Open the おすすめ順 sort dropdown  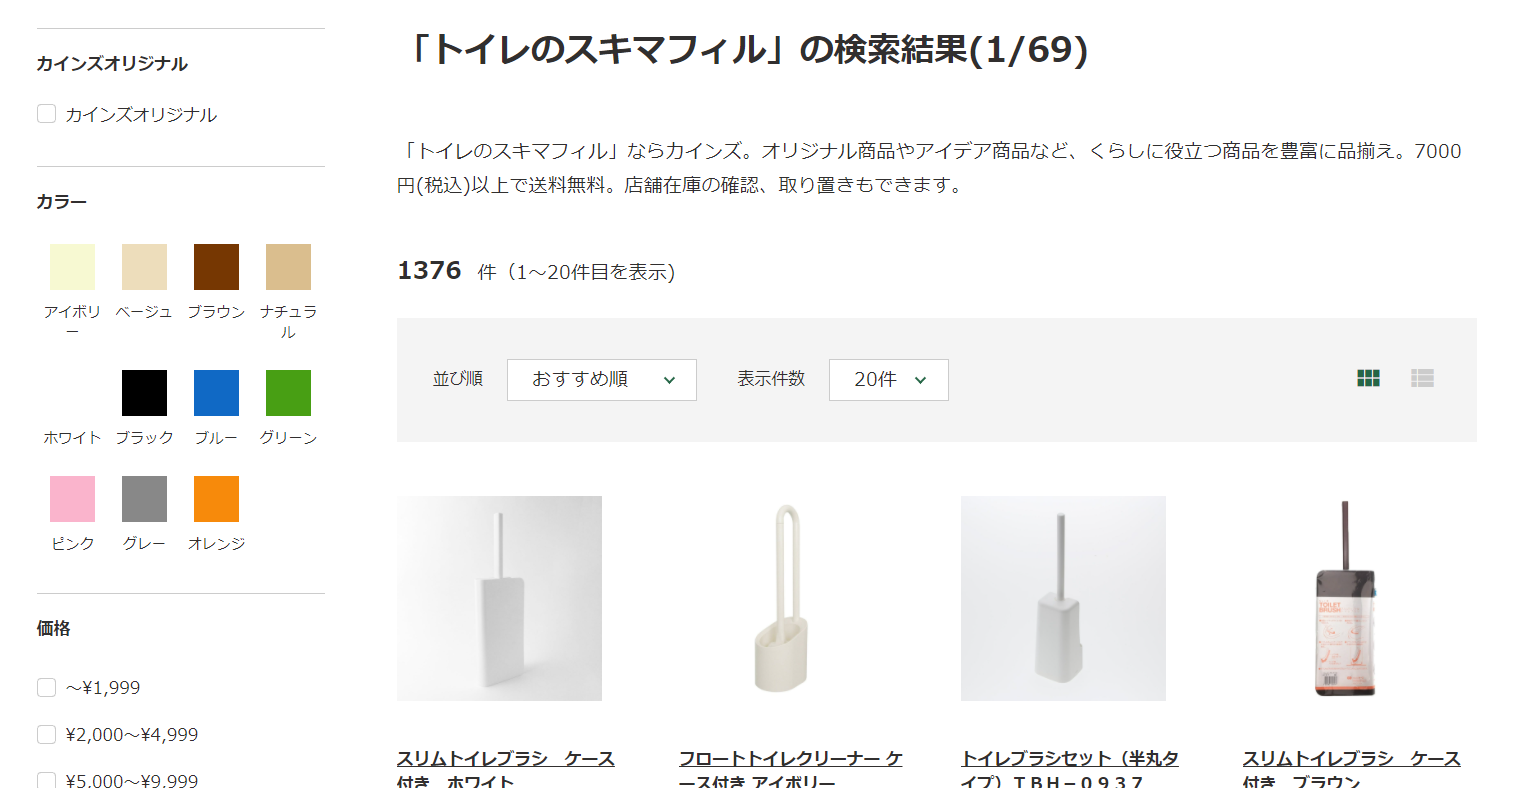pos(602,380)
